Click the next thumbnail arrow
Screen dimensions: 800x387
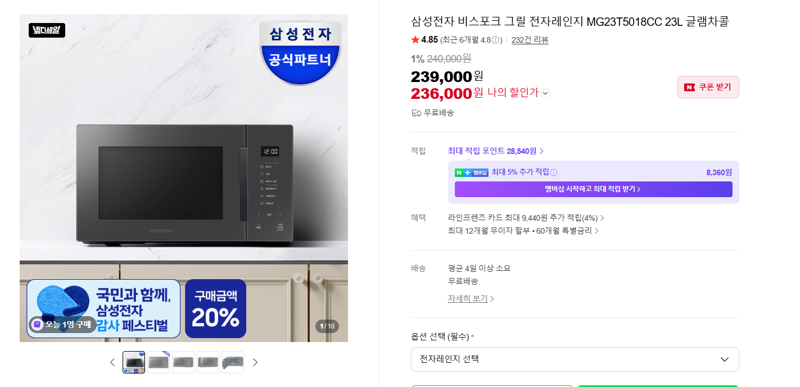[255, 363]
